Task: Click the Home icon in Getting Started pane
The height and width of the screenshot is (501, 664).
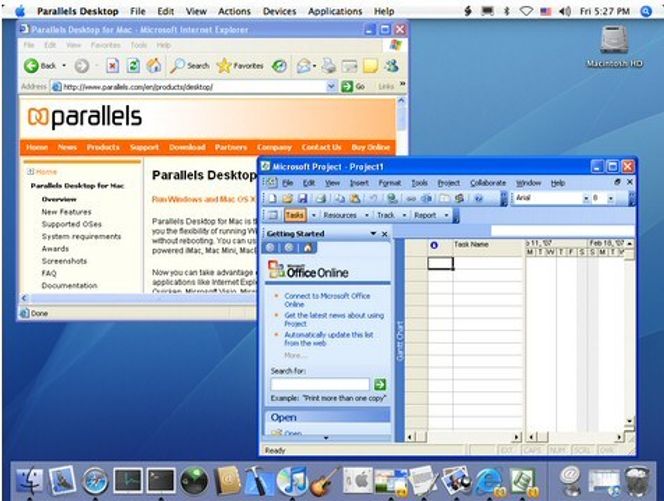Action: 308,248
